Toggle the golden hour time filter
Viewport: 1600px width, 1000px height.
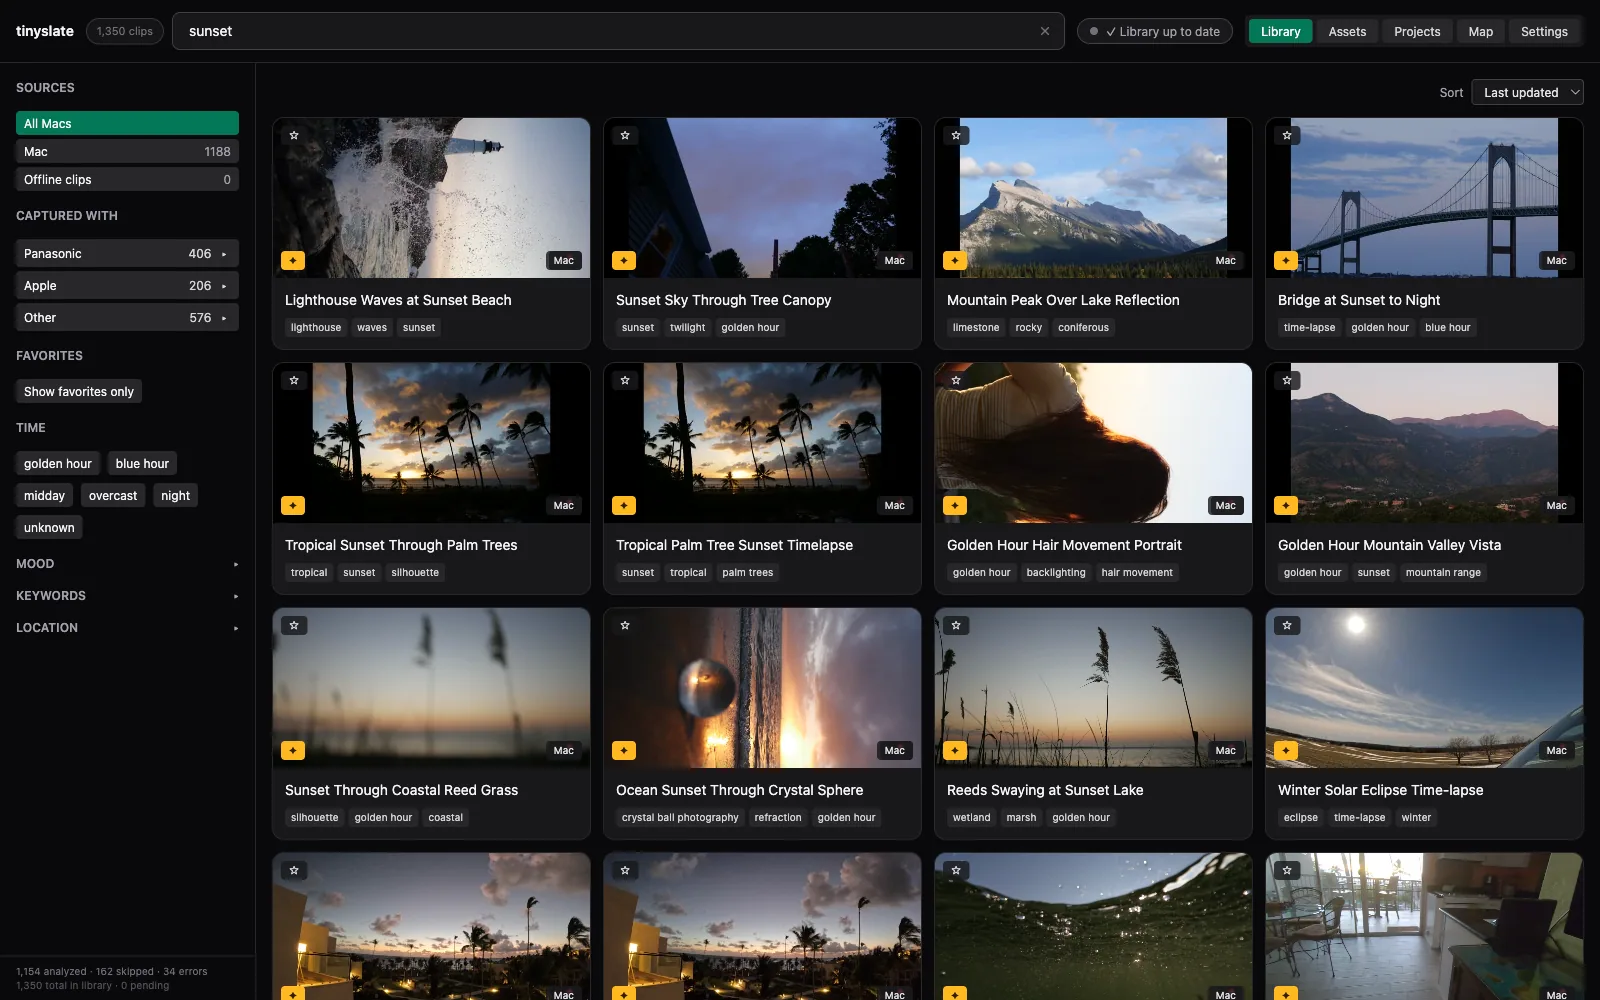point(58,464)
